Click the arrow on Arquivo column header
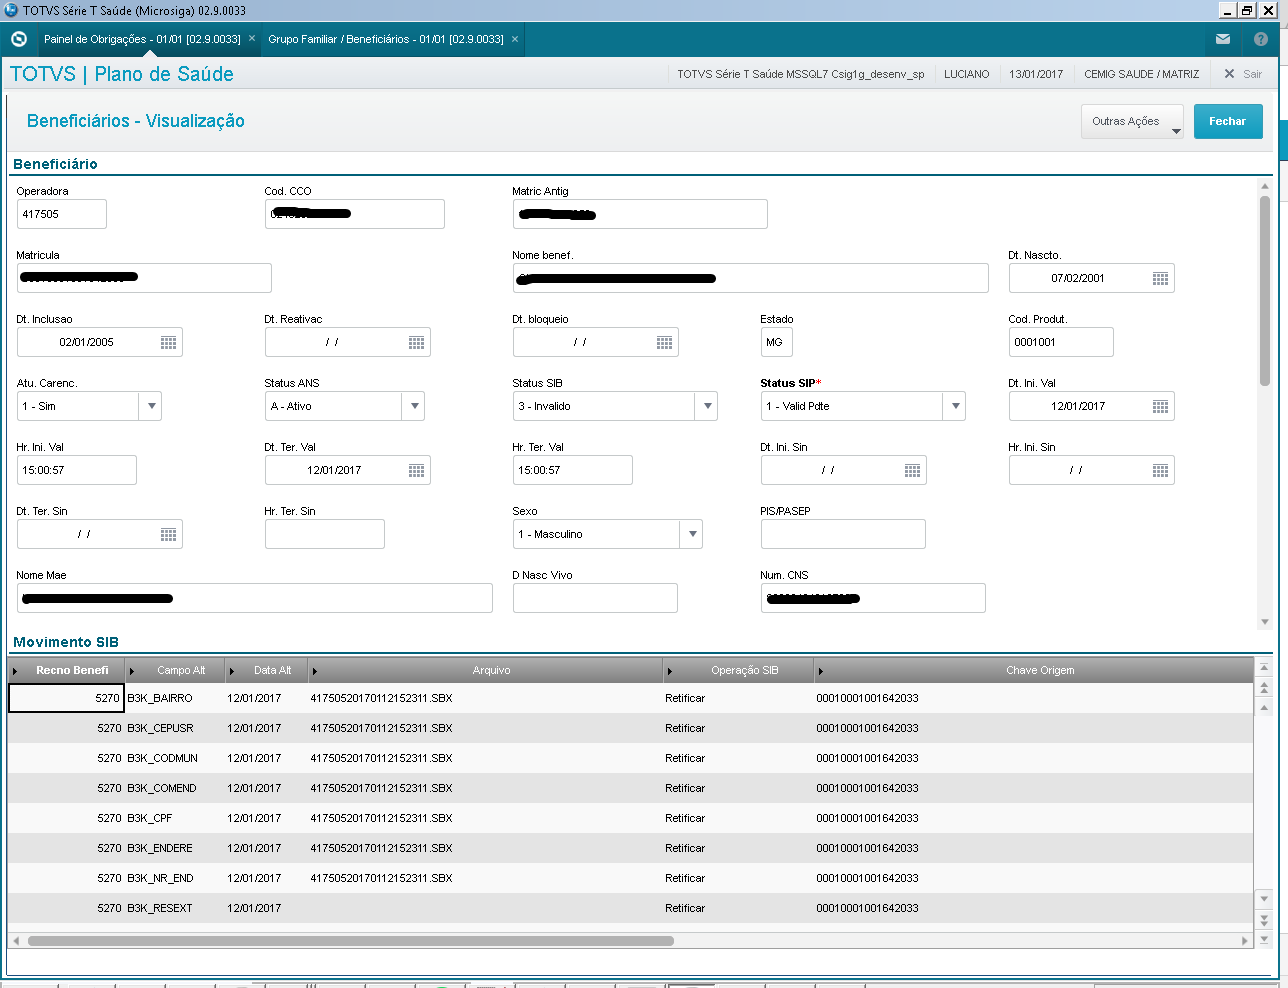Screen dimensions: 1288x988 point(314,671)
